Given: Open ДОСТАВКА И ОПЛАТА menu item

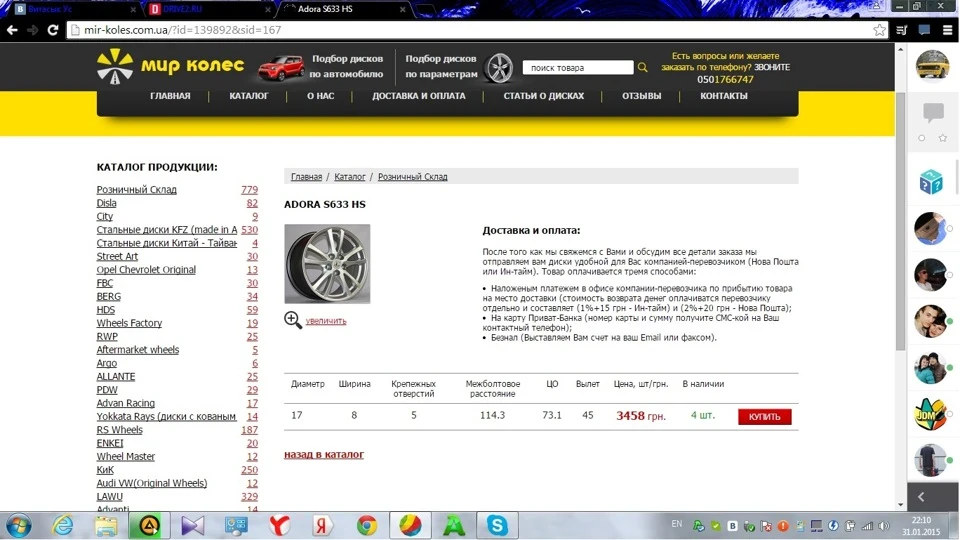Looking at the screenshot, I should click(x=419, y=96).
